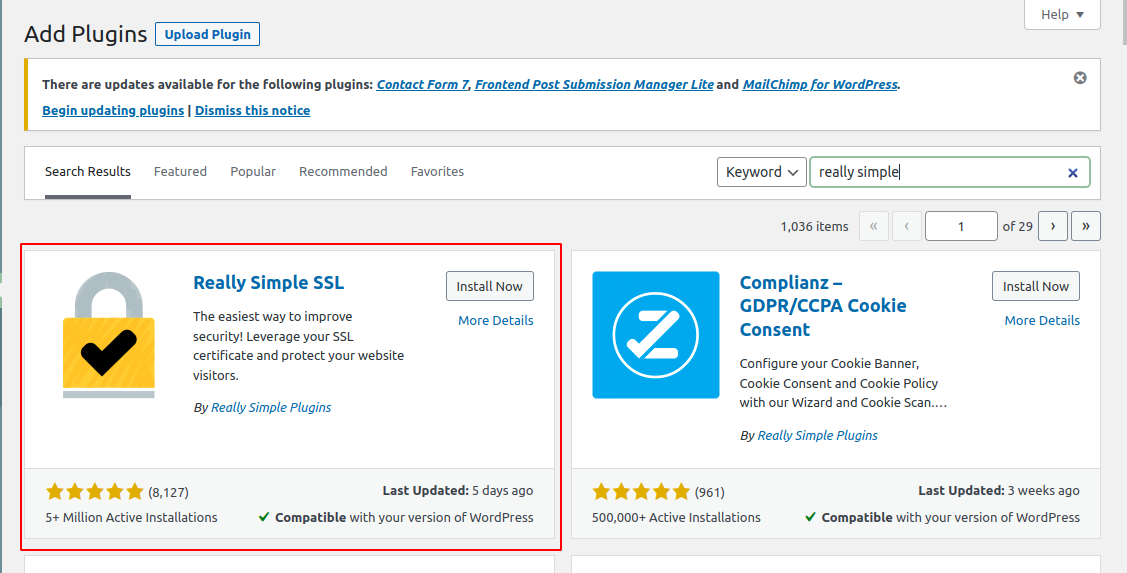
Task: Click the 500,000+ Active Installations text
Action: [676, 518]
